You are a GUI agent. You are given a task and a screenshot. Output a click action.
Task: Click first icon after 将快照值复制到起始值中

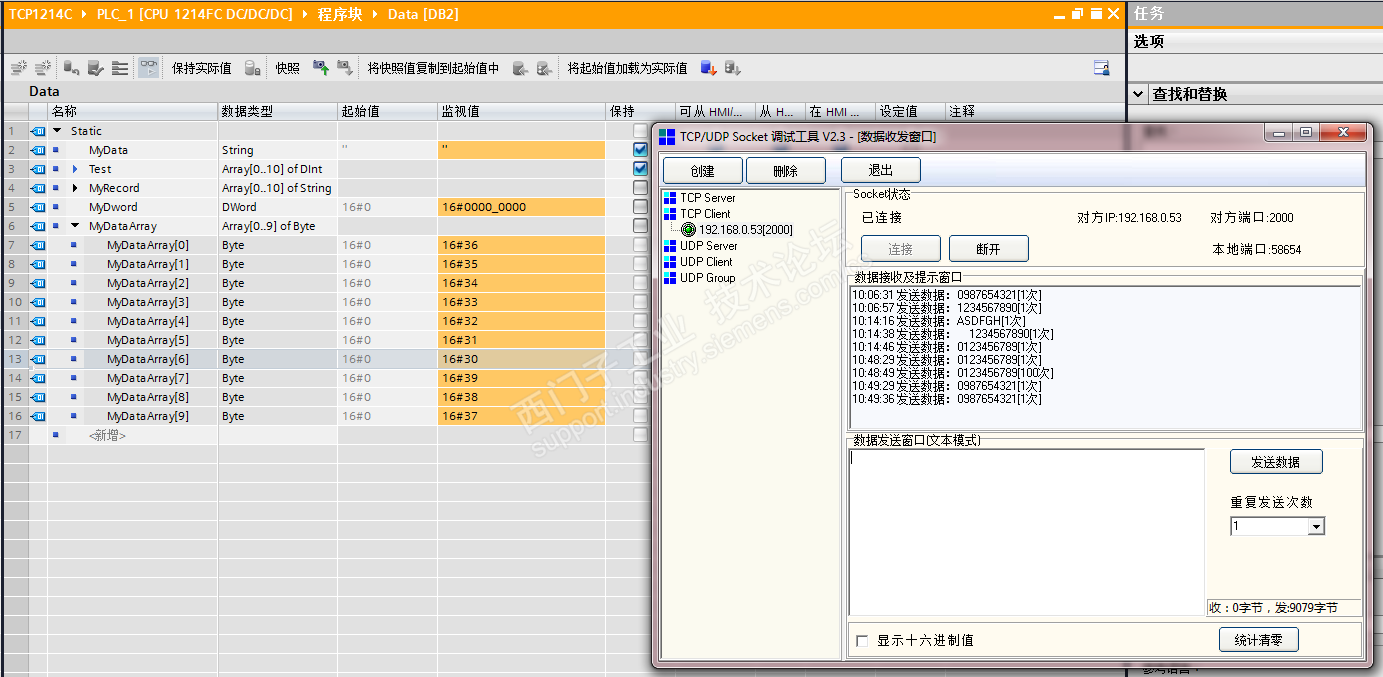coord(520,68)
